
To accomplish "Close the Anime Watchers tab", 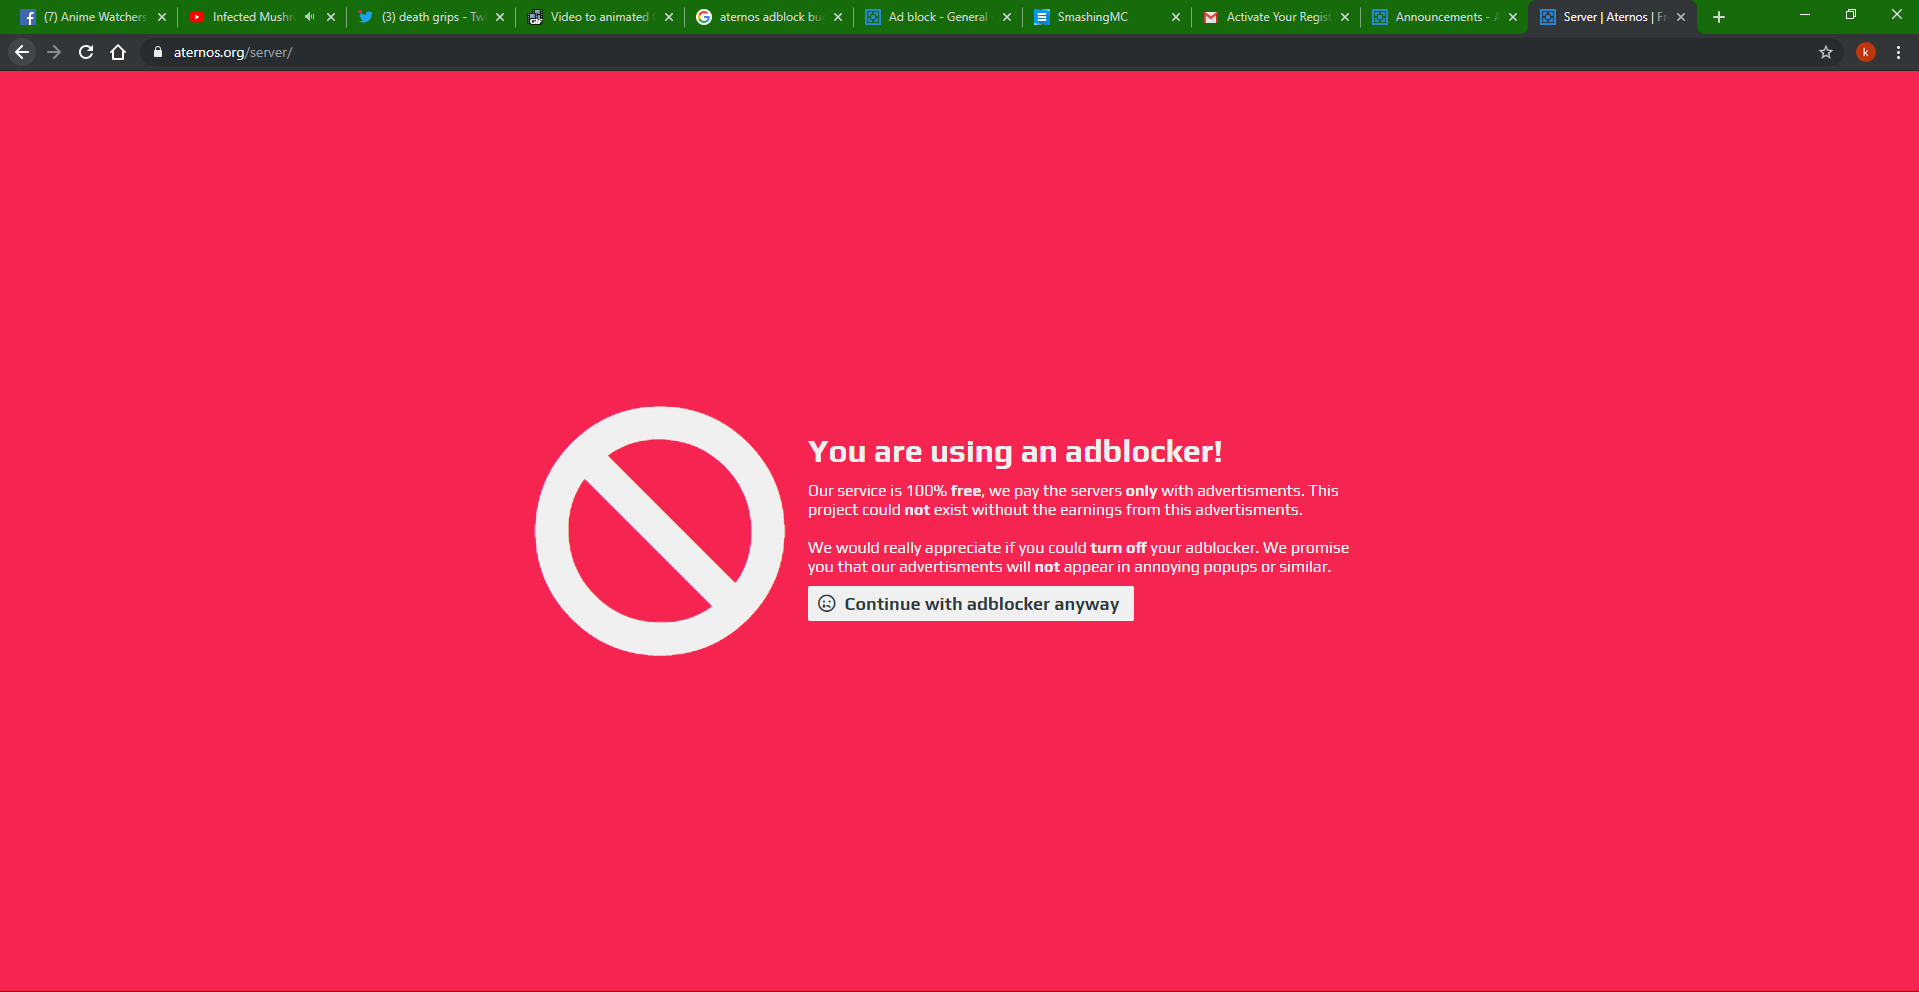I will pyautogui.click(x=162, y=17).
